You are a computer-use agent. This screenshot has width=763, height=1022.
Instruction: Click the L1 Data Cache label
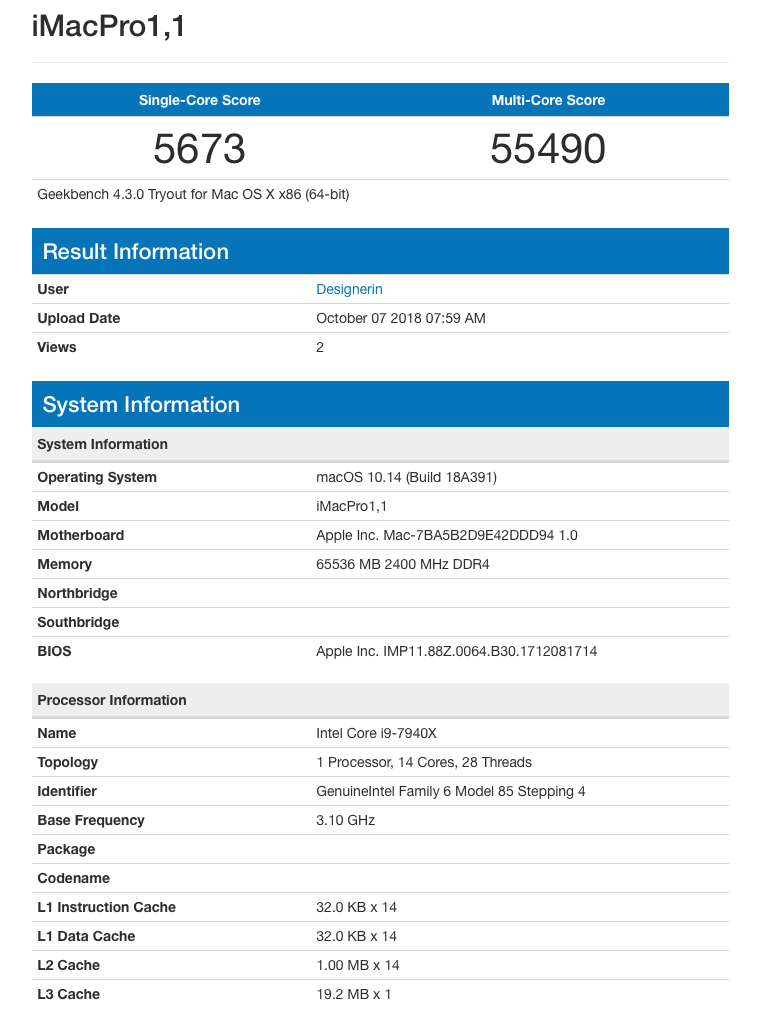(x=86, y=937)
